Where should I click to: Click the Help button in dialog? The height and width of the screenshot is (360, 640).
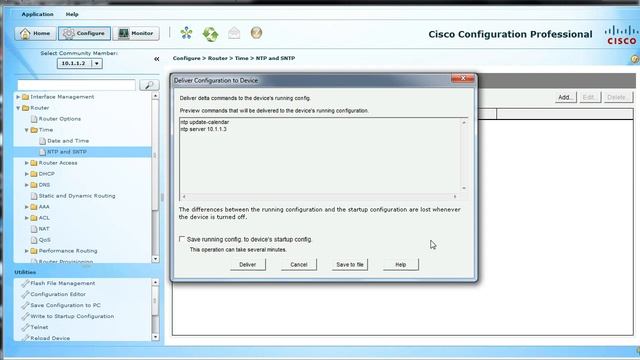(401, 264)
